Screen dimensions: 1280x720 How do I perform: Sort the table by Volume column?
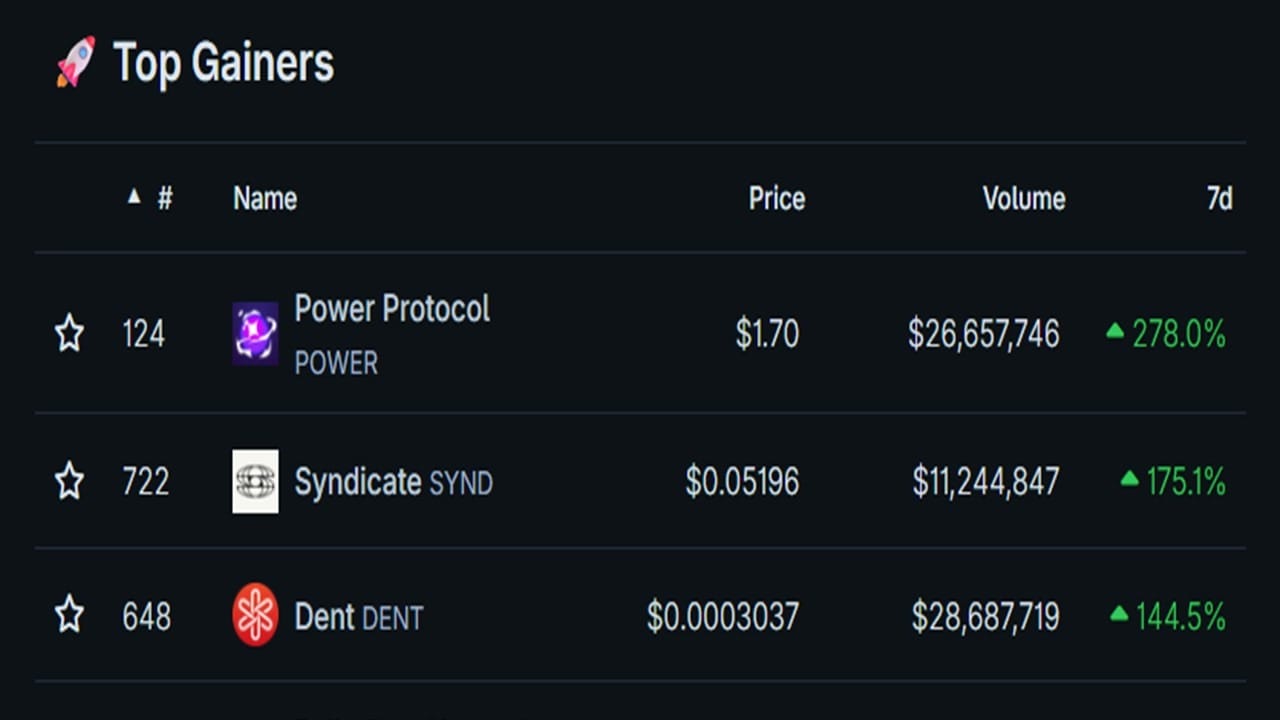tap(1024, 198)
